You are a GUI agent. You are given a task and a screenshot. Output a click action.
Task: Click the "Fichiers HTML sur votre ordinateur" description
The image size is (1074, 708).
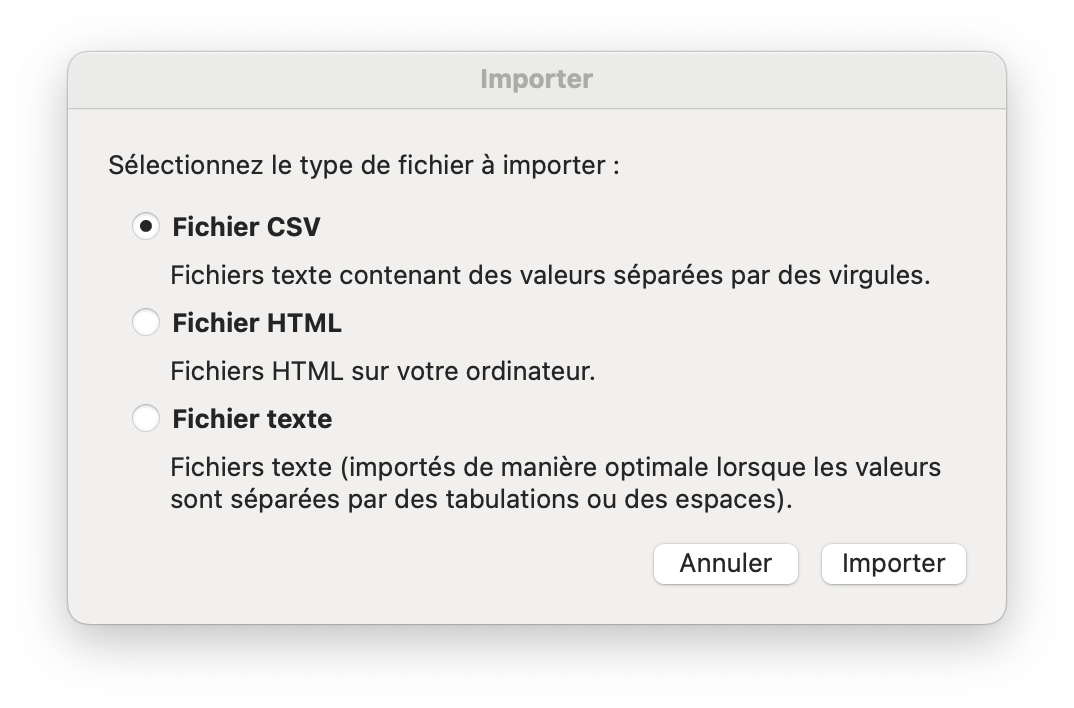(x=382, y=371)
